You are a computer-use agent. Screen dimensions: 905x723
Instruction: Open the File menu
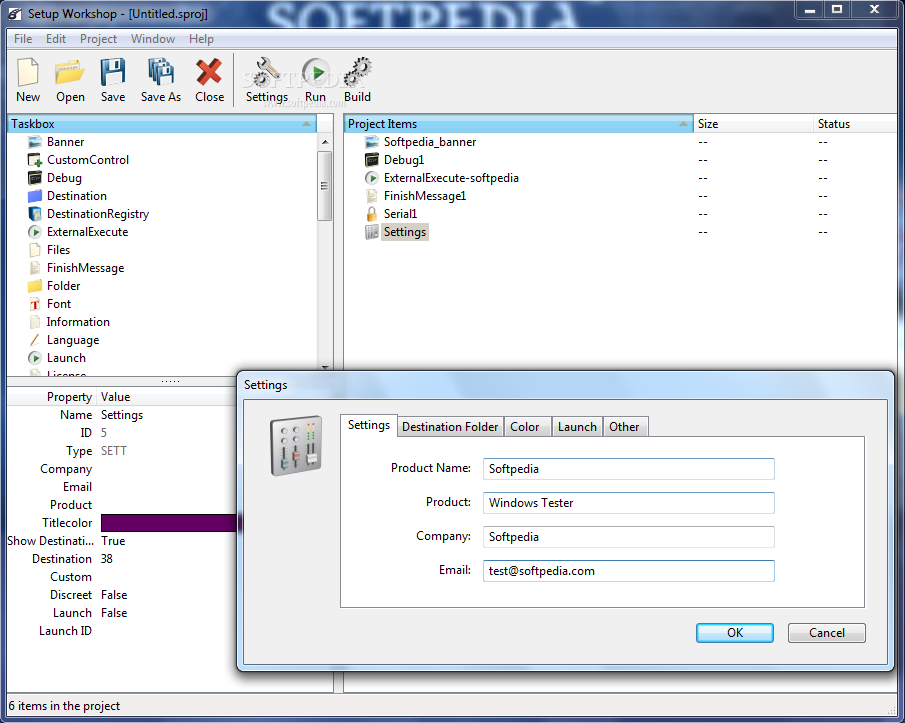23,39
